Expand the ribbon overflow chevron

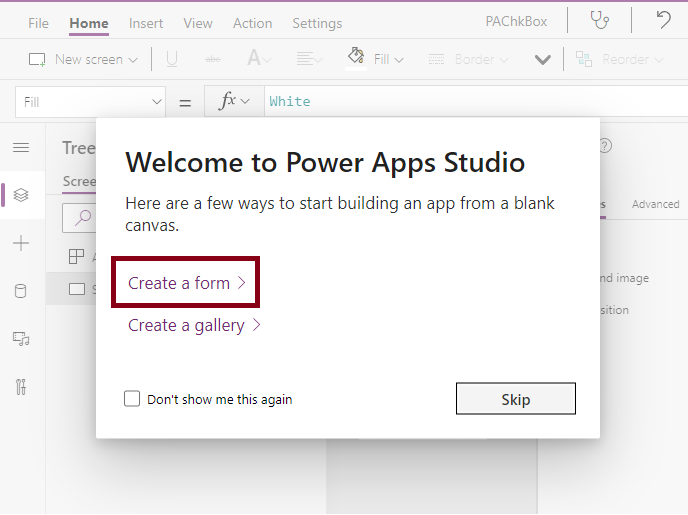pyautogui.click(x=543, y=60)
